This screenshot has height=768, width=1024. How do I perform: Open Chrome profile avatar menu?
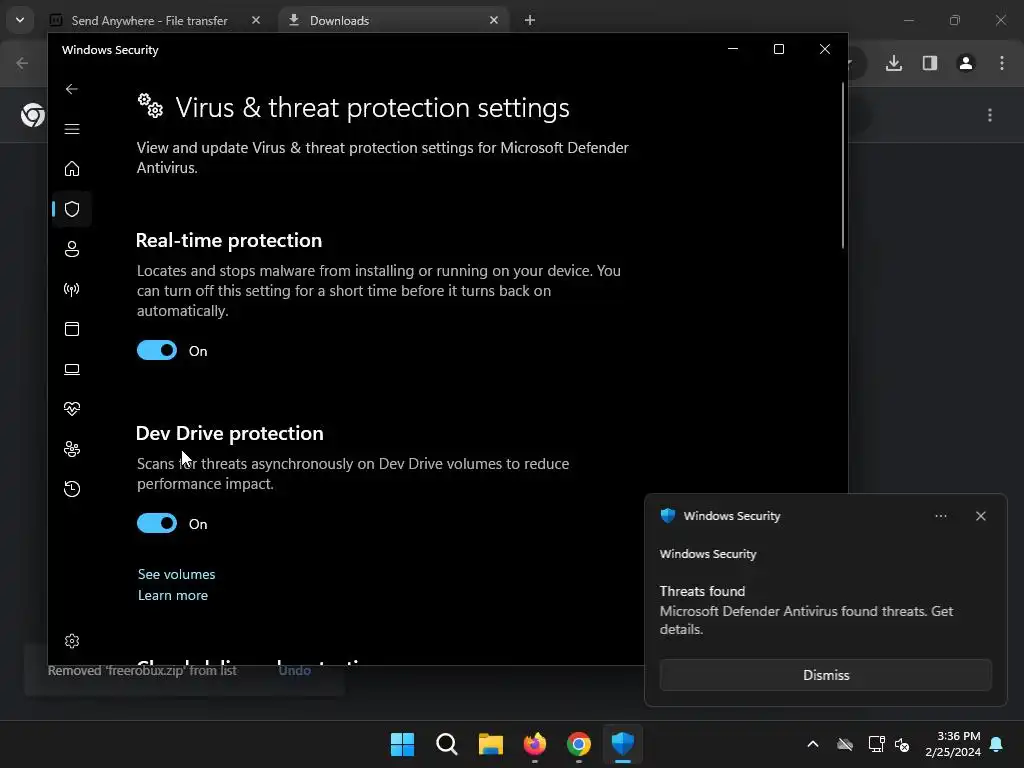click(965, 63)
